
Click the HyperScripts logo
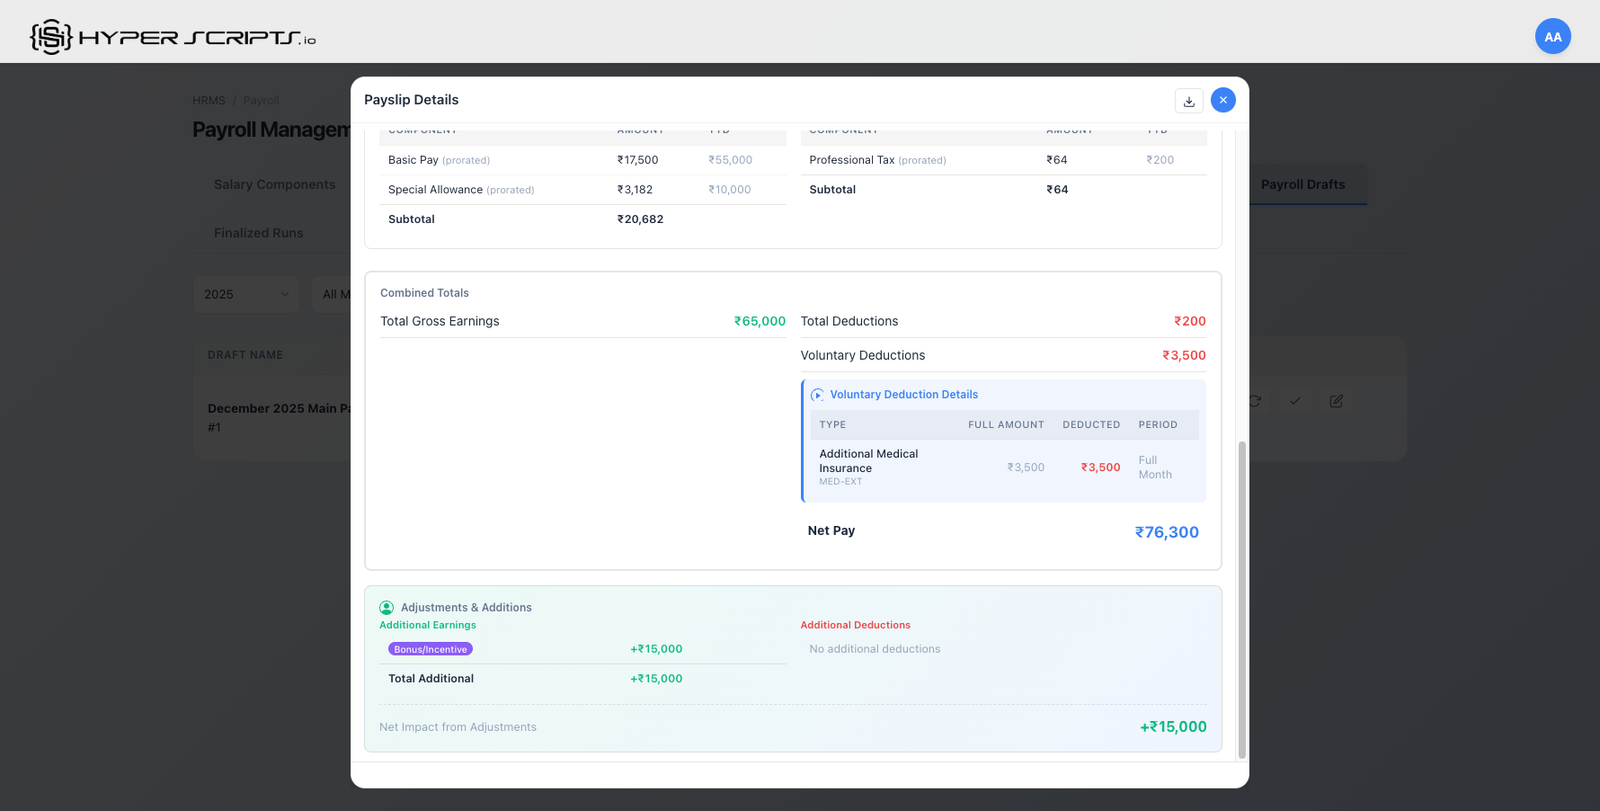(173, 37)
